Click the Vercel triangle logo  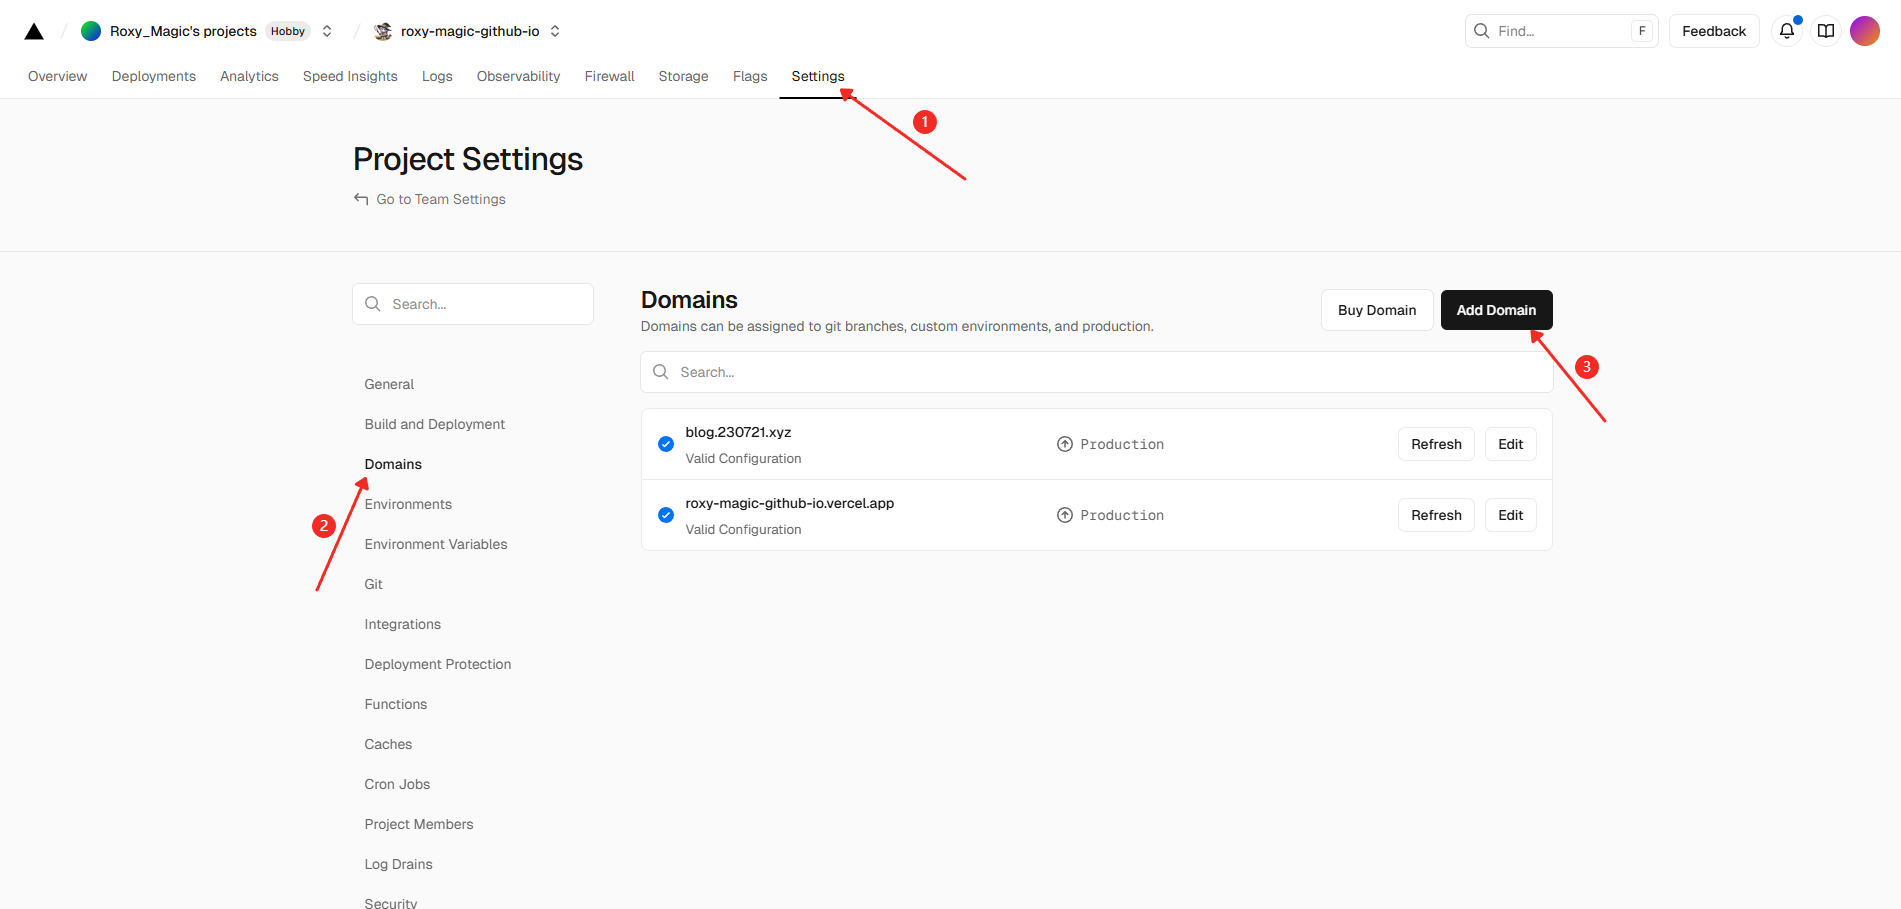34,32
